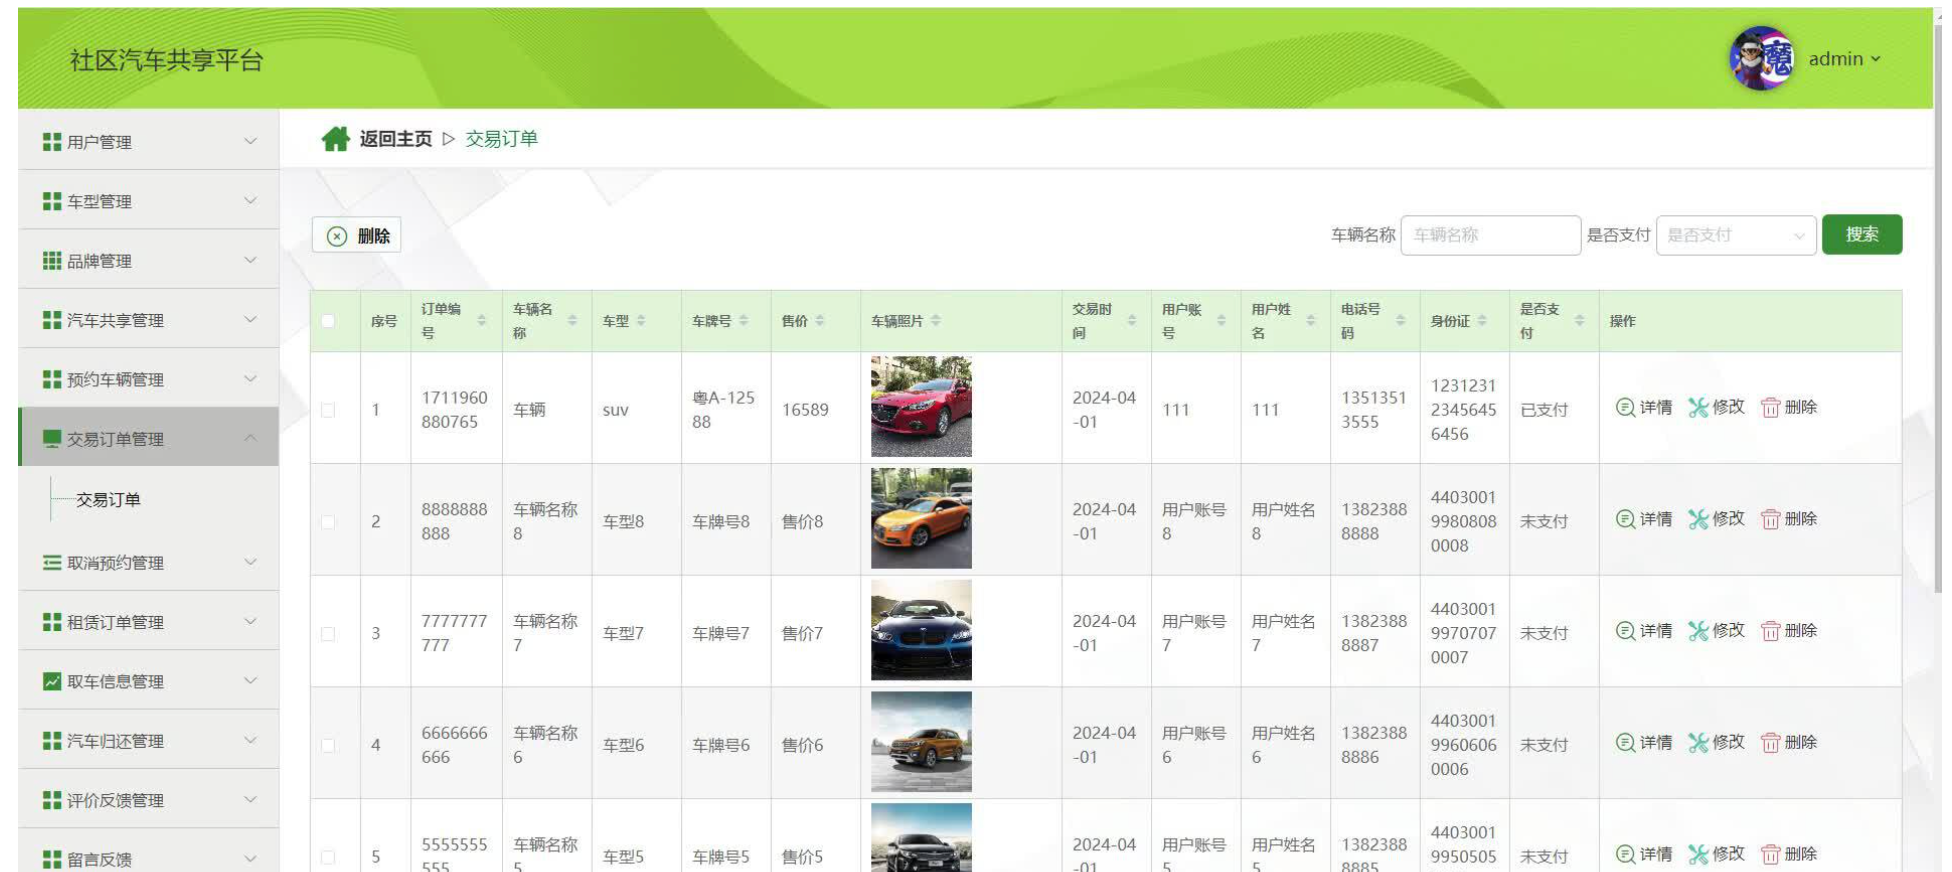
Task: Click the orange car thumbnail
Action: click(x=921, y=519)
